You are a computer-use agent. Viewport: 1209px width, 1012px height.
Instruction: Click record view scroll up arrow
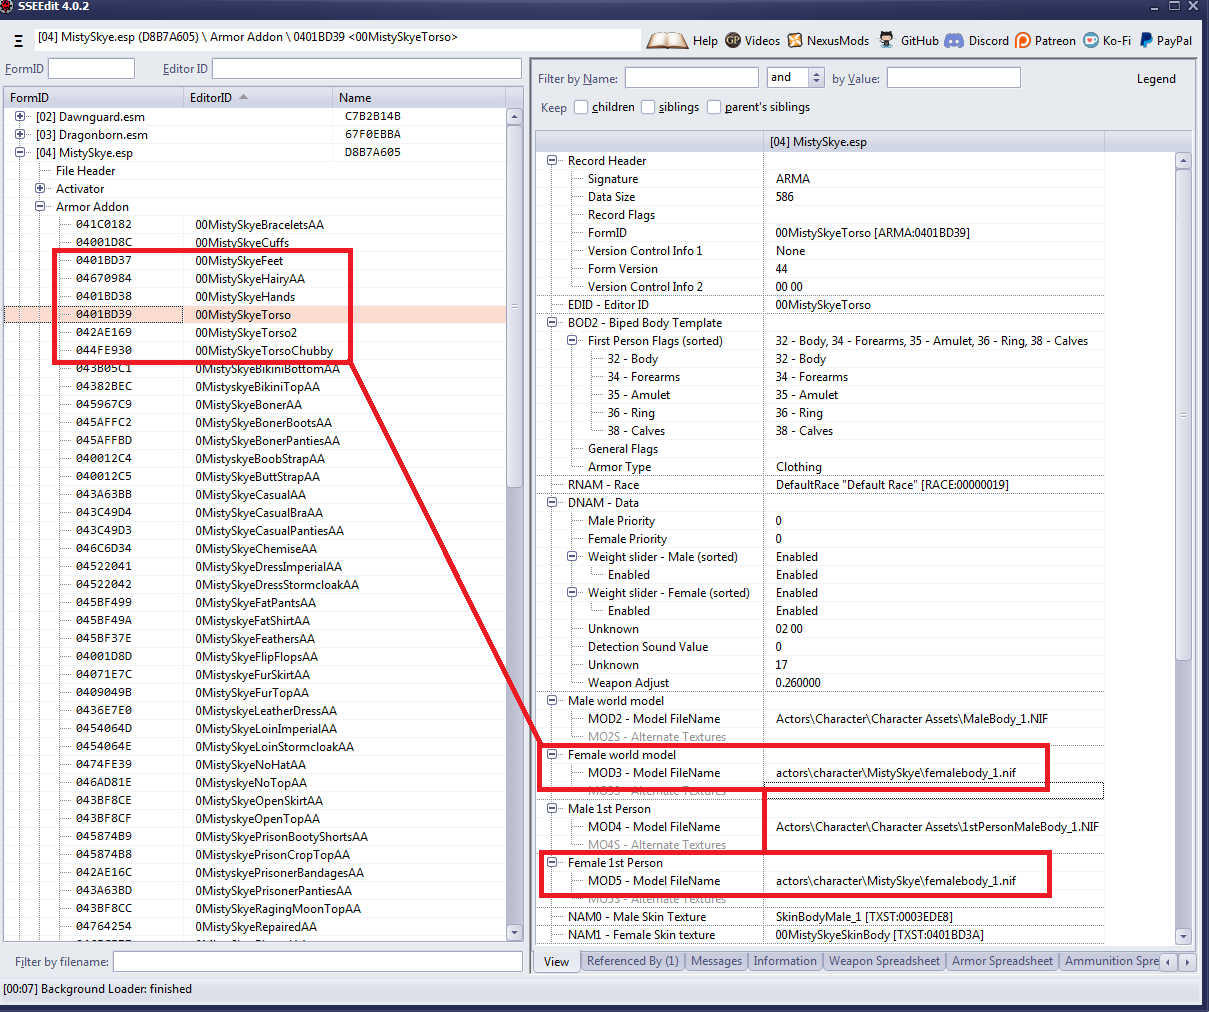(x=1183, y=161)
